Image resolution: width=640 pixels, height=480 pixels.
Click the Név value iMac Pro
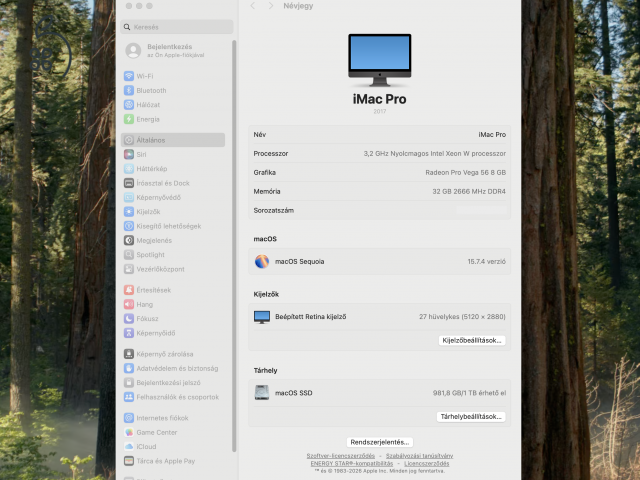point(492,135)
